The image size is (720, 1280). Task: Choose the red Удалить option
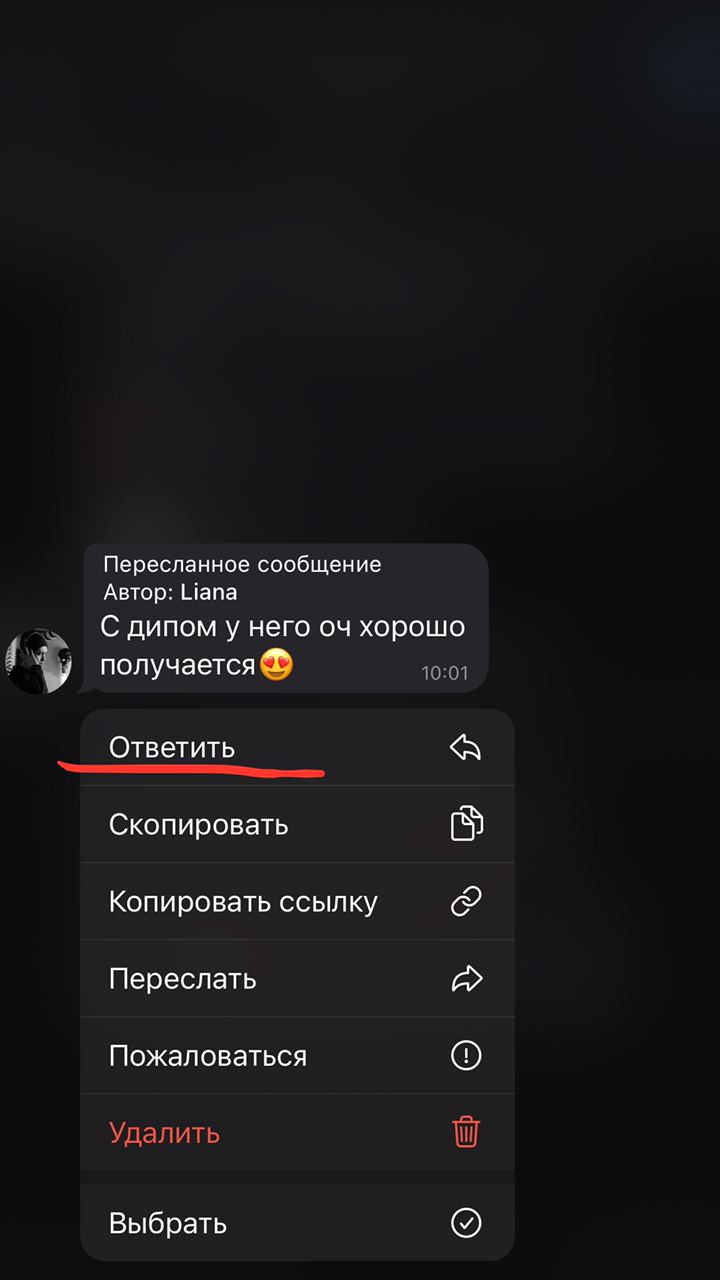297,1132
